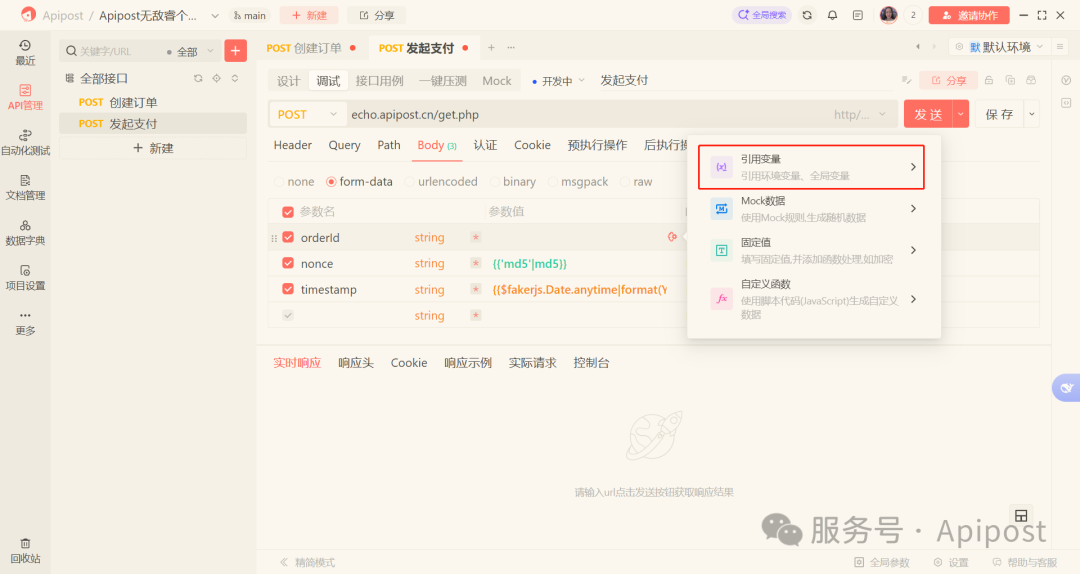The width and height of the screenshot is (1080, 574).
Task: Click the lock icon next to 分享
Action: pyautogui.click(x=989, y=80)
